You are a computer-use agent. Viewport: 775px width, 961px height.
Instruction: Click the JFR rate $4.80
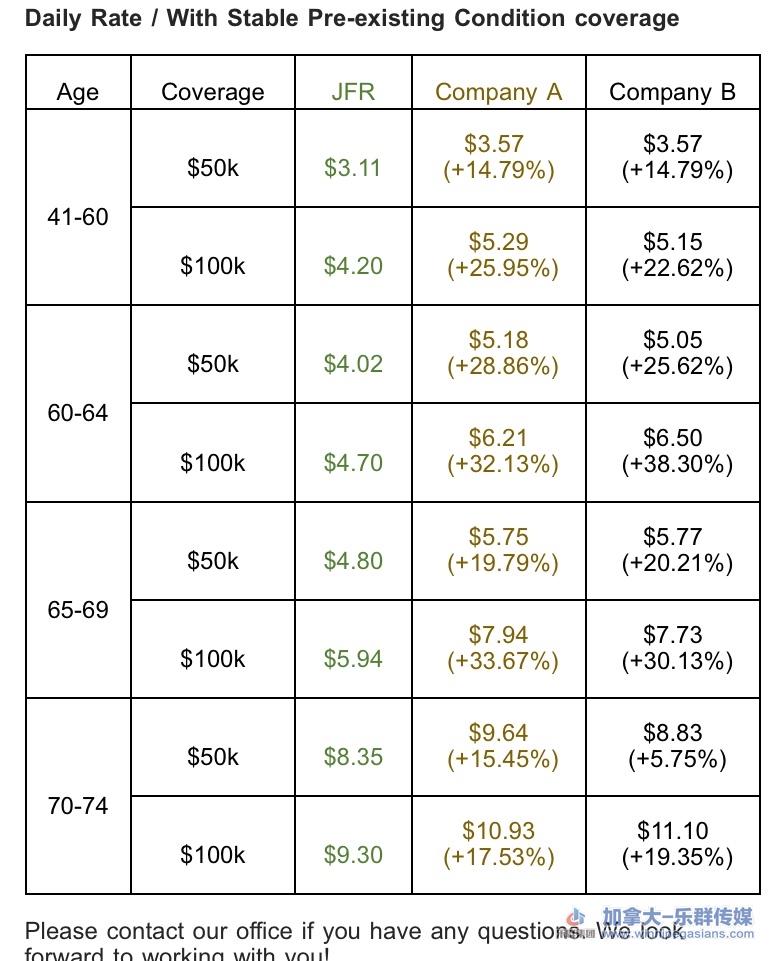353,561
